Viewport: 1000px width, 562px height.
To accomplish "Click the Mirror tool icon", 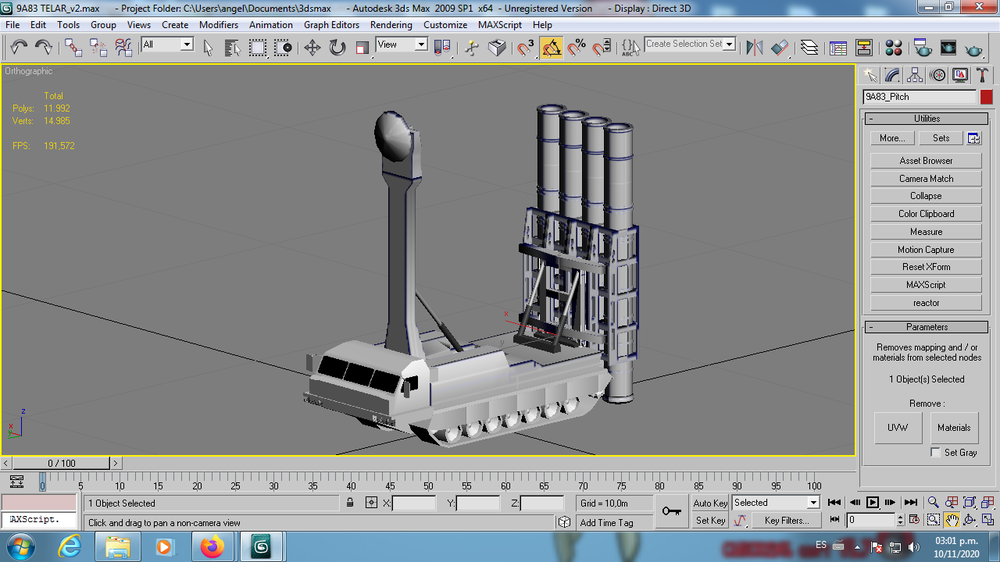I will (x=754, y=47).
